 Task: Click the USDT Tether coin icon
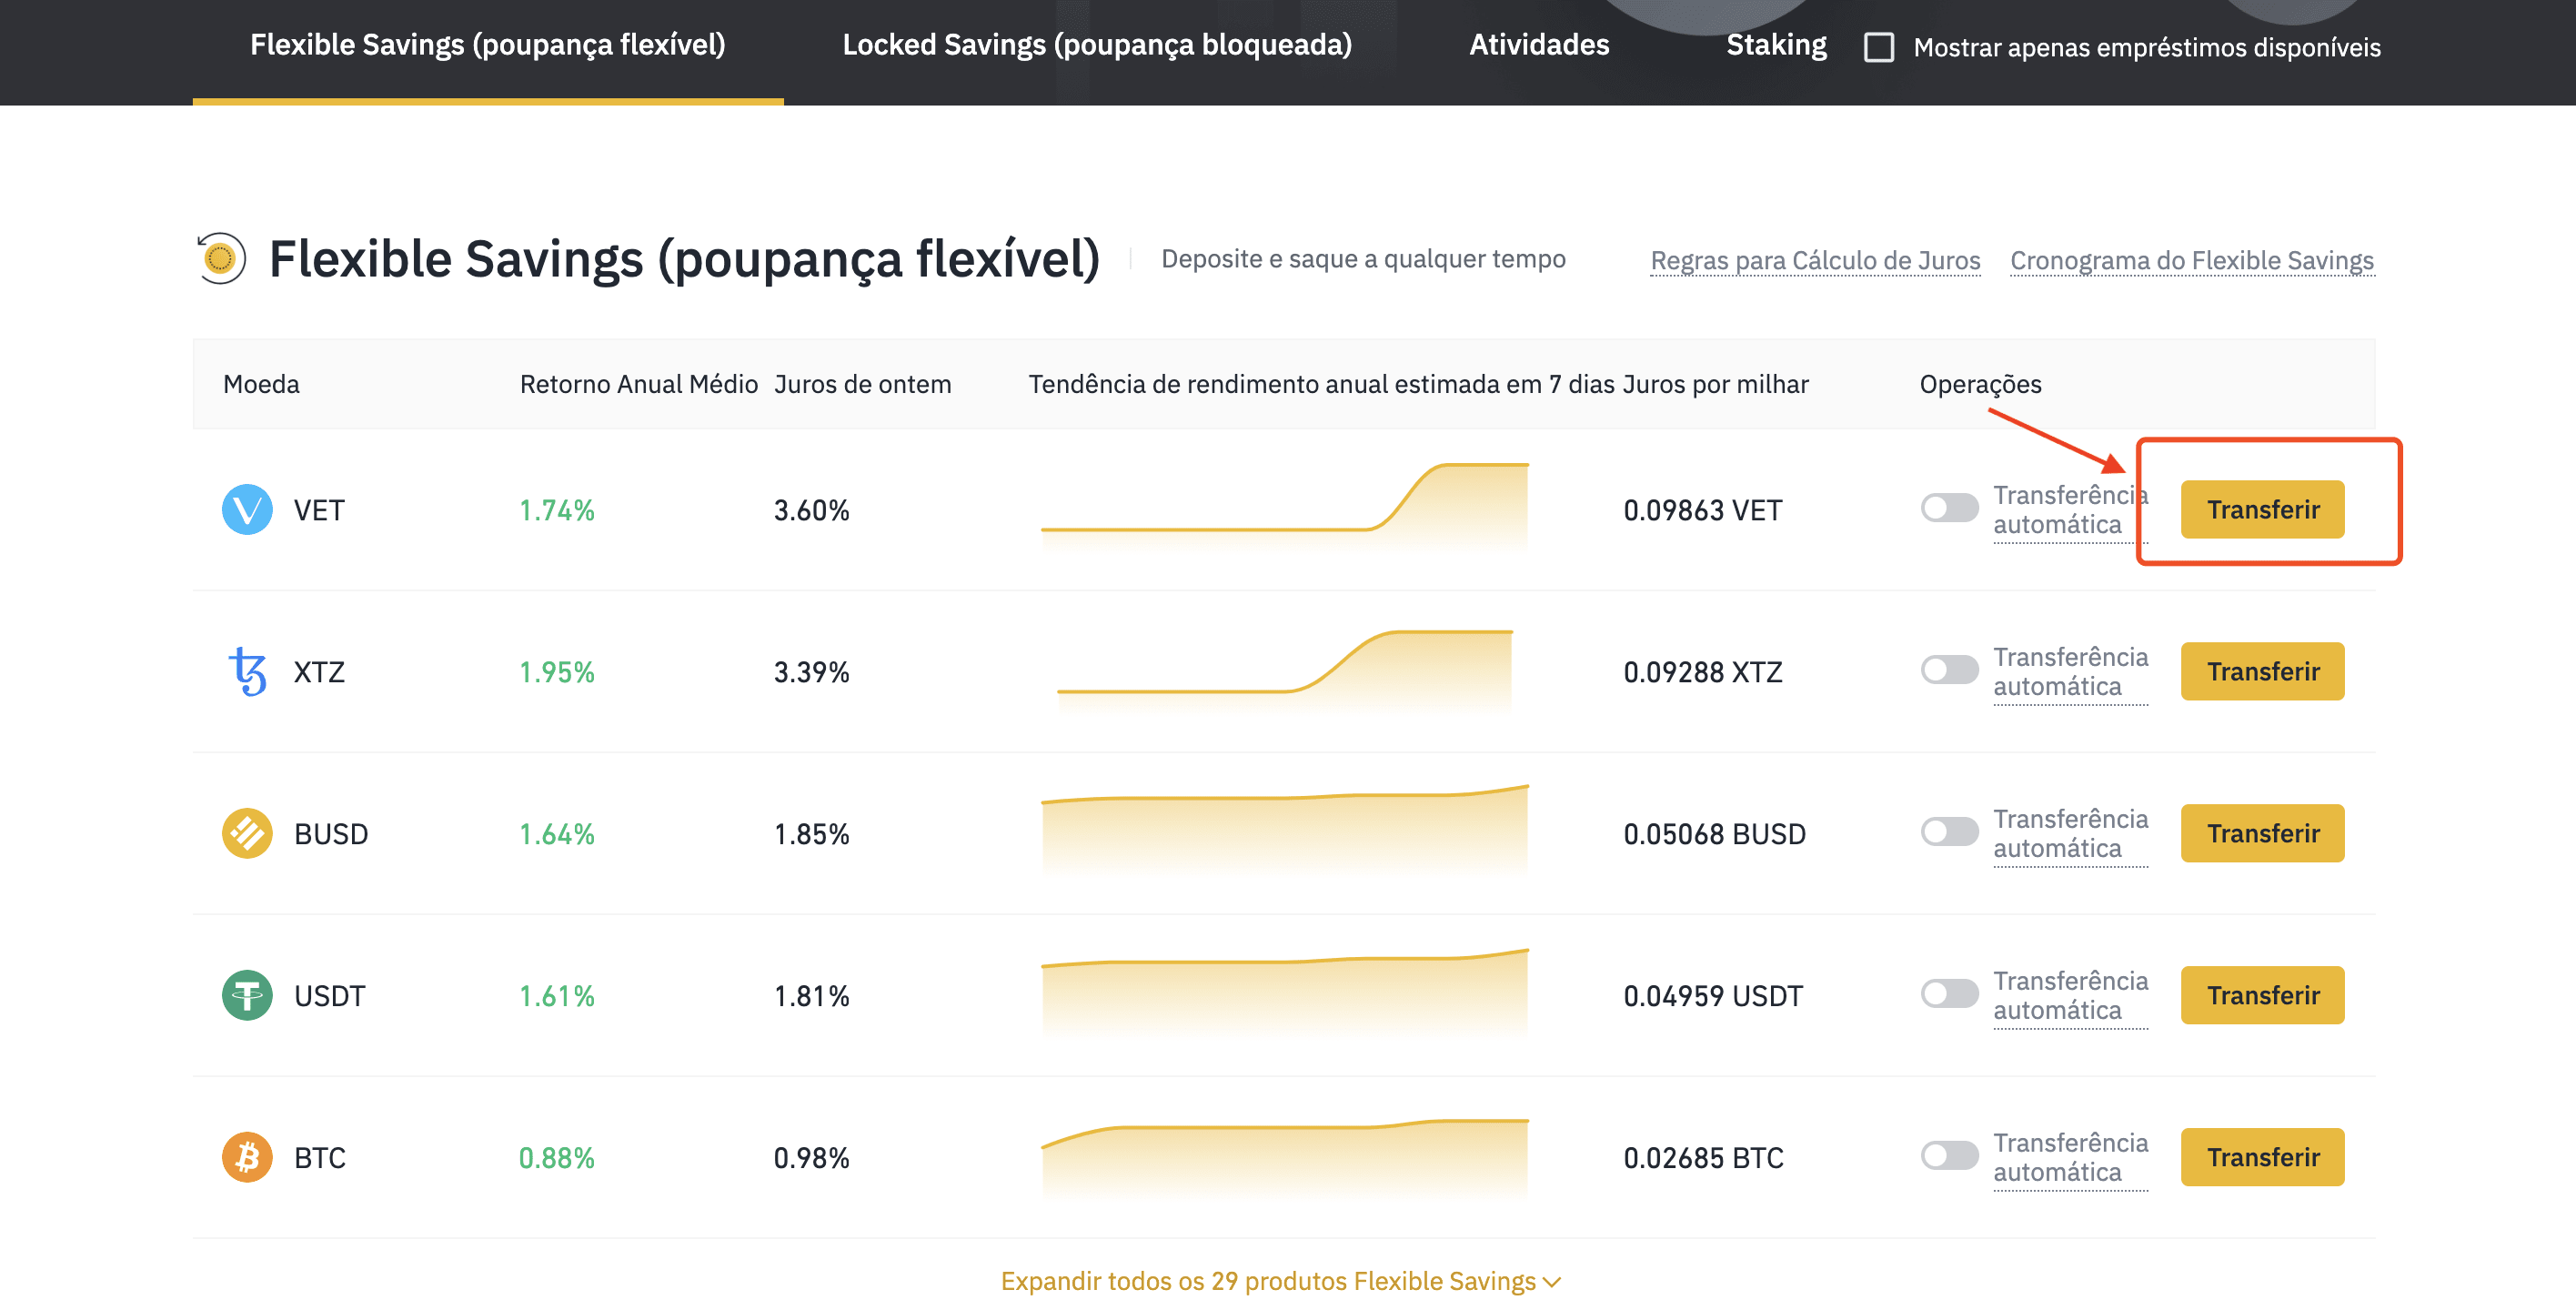pos(247,996)
